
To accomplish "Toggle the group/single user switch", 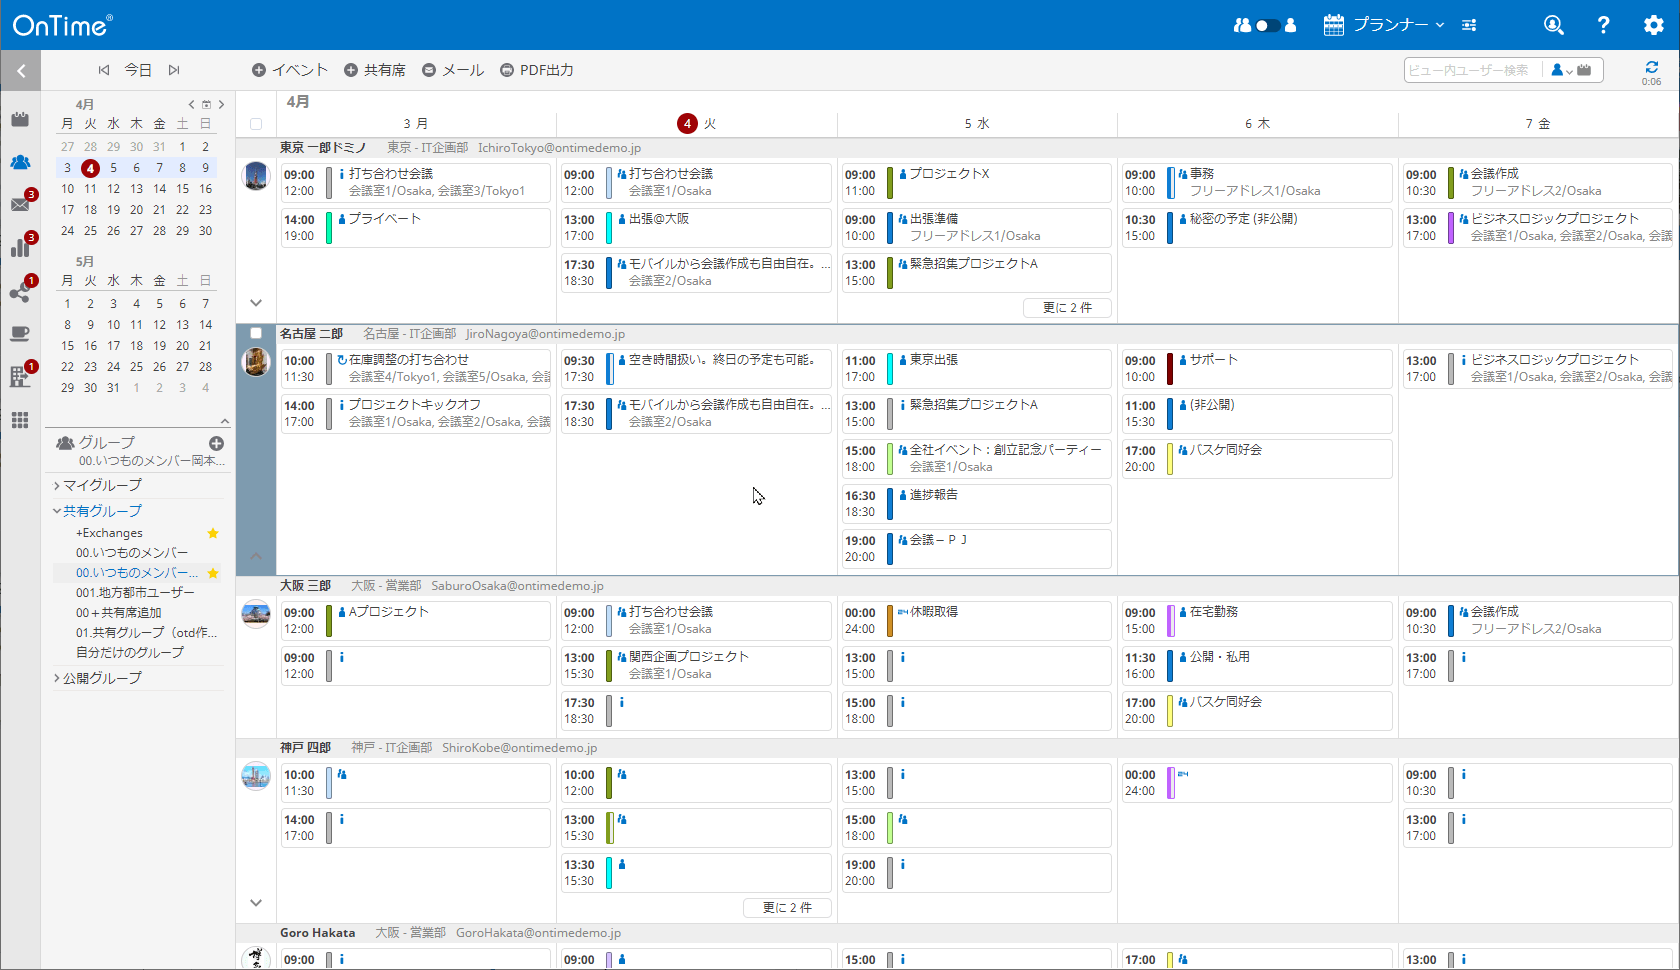I will (1266, 25).
